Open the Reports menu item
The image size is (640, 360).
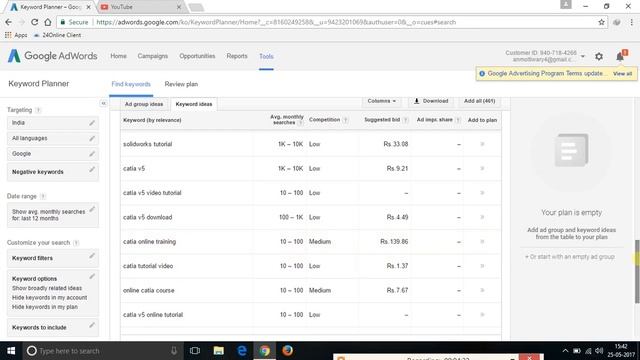(237, 56)
